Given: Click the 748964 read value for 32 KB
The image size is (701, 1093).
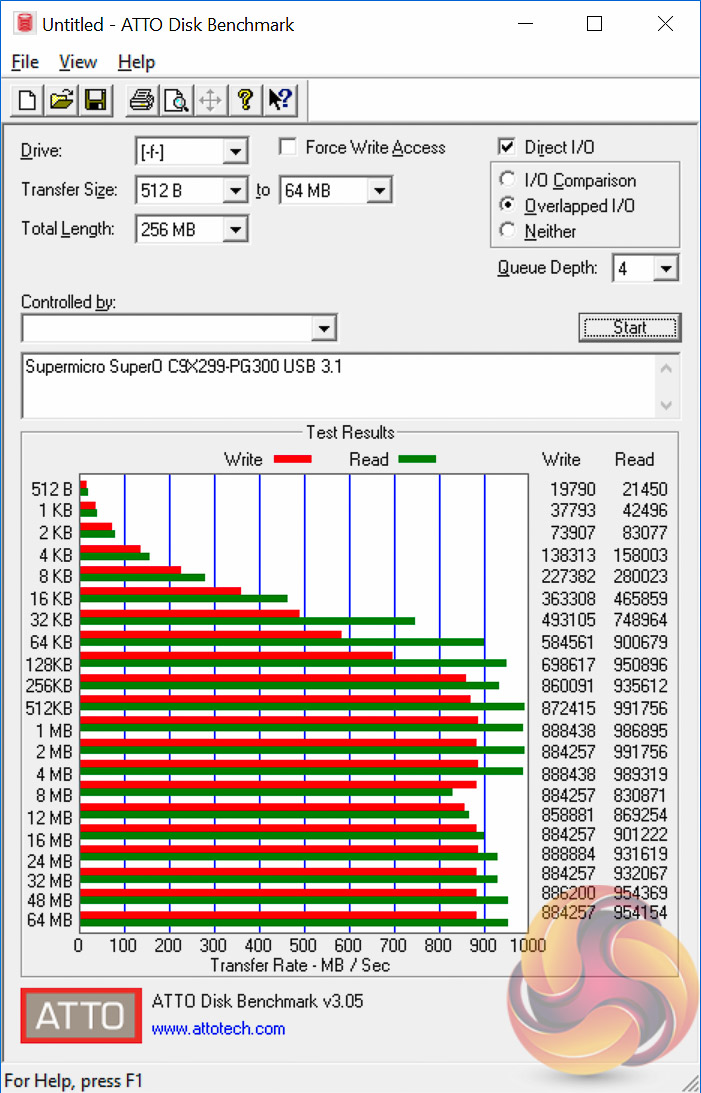Looking at the screenshot, I should 640,620.
